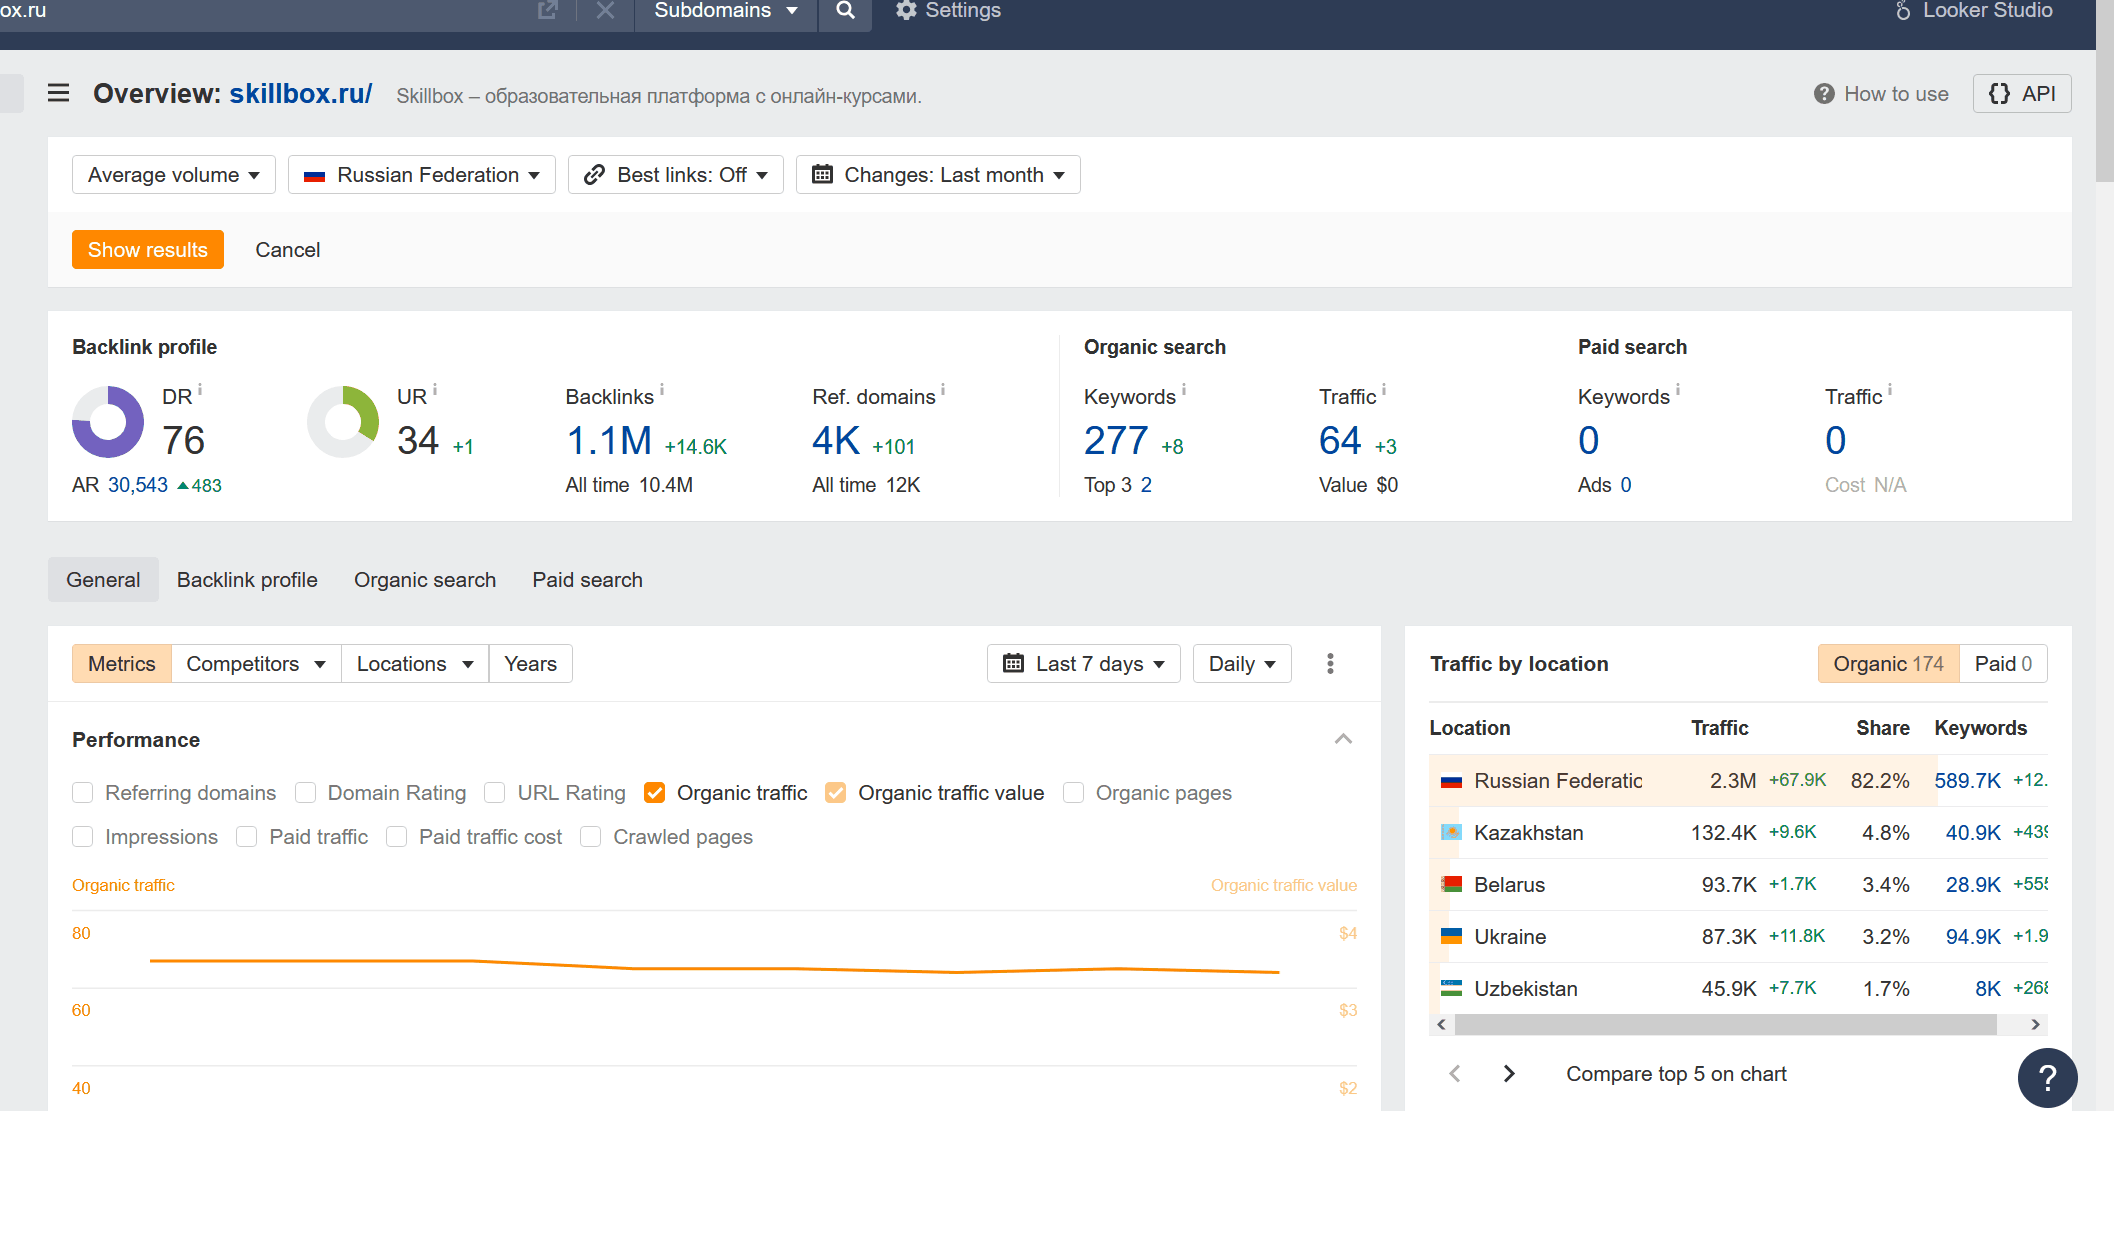Click the DR info icon
Viewport: 2114px width, 1260px height.
click(200, 390)
